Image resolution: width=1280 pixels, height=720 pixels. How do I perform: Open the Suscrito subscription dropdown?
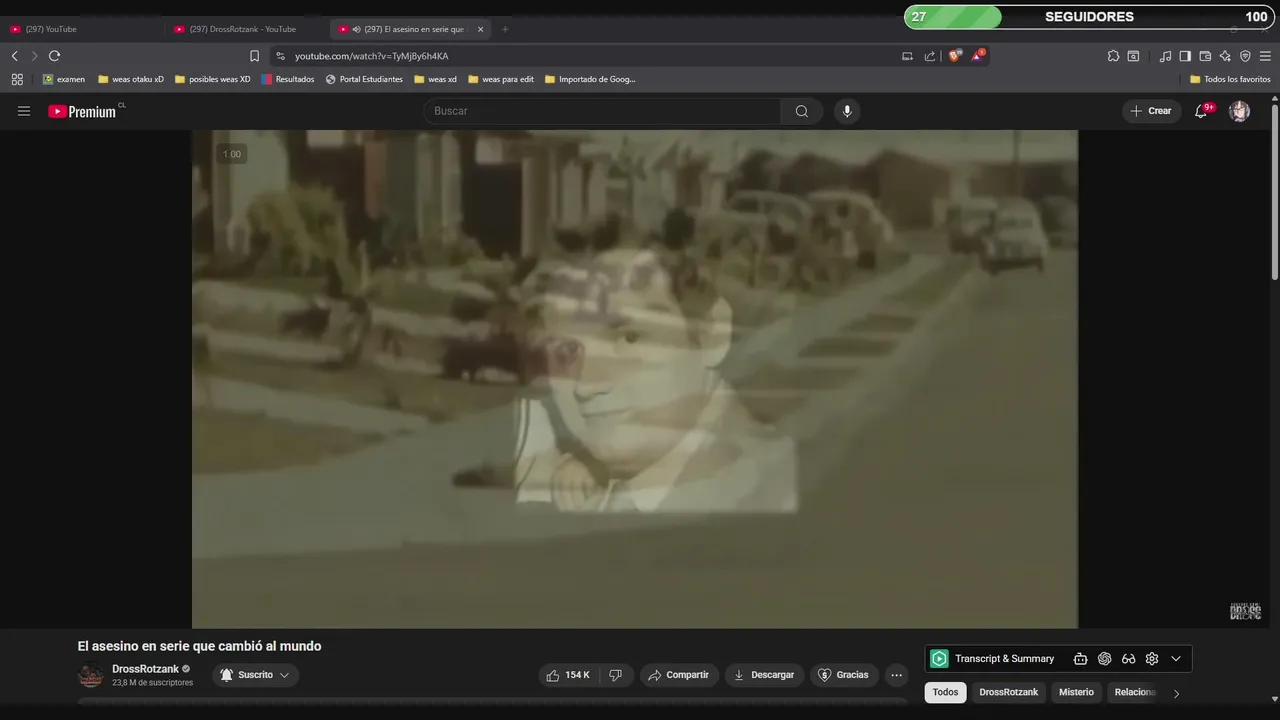pyautogui.click(x=255, y=675)
